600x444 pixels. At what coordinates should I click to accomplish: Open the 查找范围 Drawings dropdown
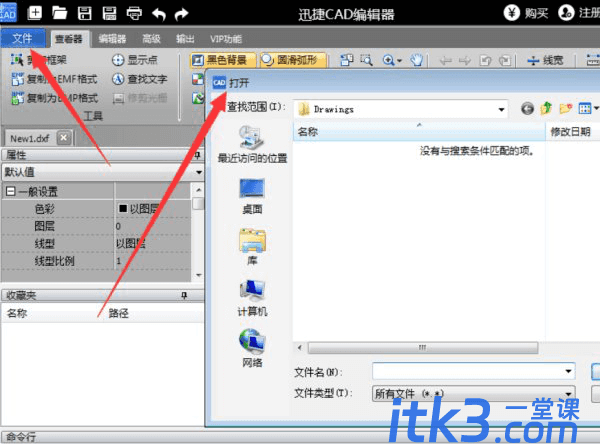click(x=501, y=109)
